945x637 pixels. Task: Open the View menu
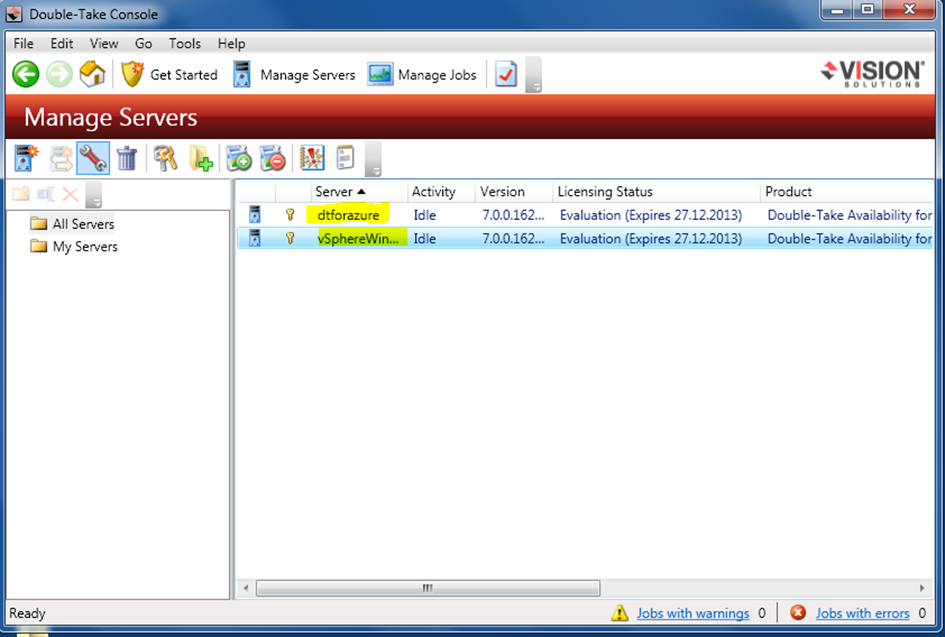point(103,44)
